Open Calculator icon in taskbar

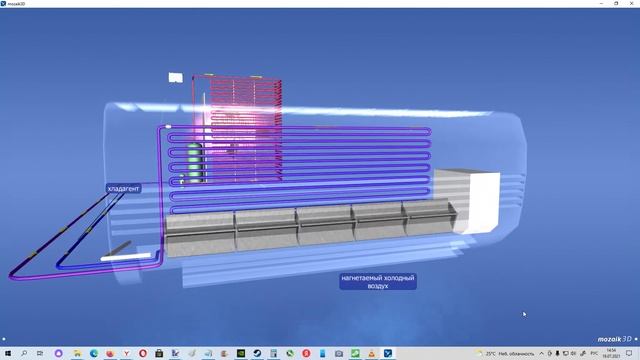coord(273,353)
